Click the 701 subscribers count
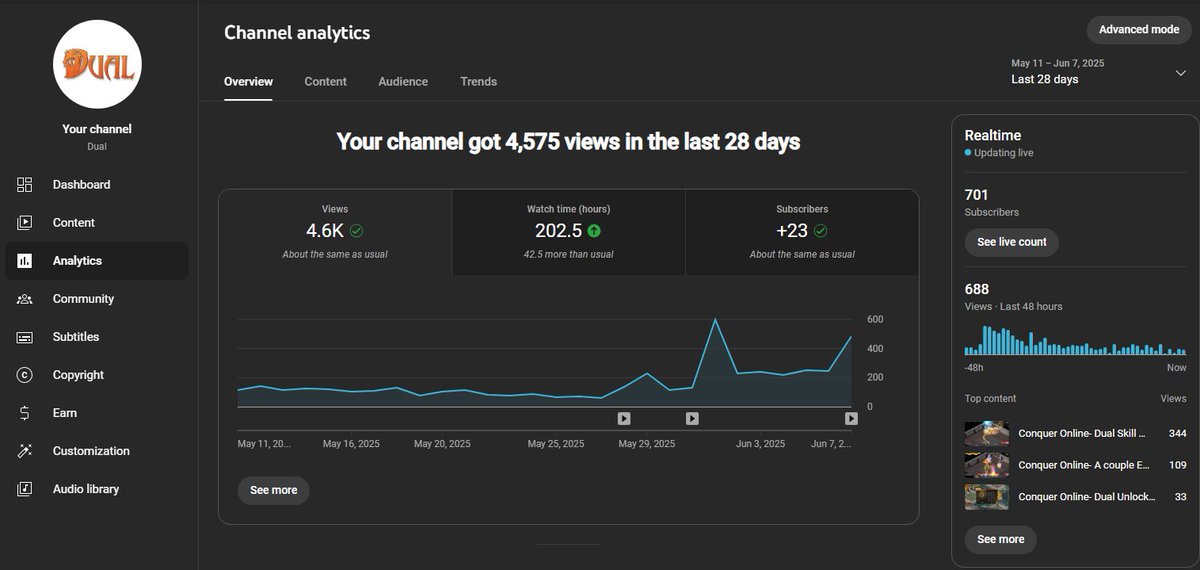Image resolution: width=1200 pixels, height=570 pixels. 976,195
